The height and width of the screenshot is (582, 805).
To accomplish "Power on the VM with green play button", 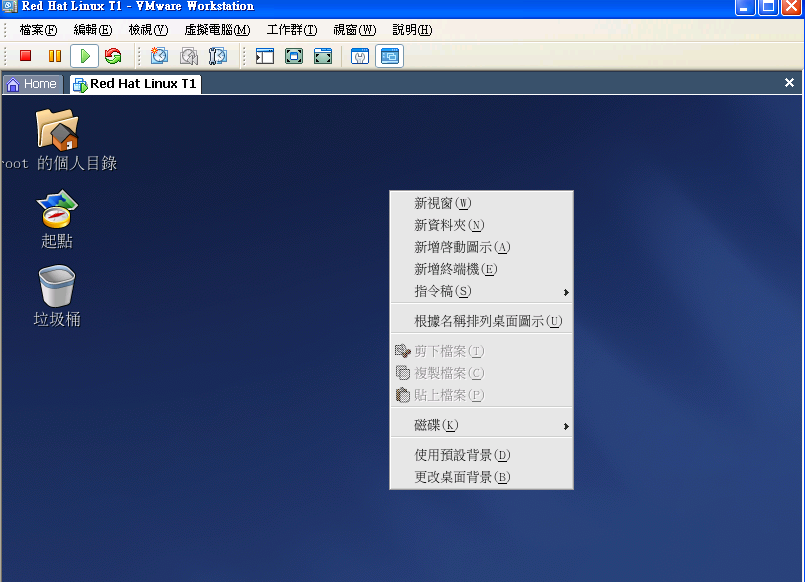I will pos(85,55).
